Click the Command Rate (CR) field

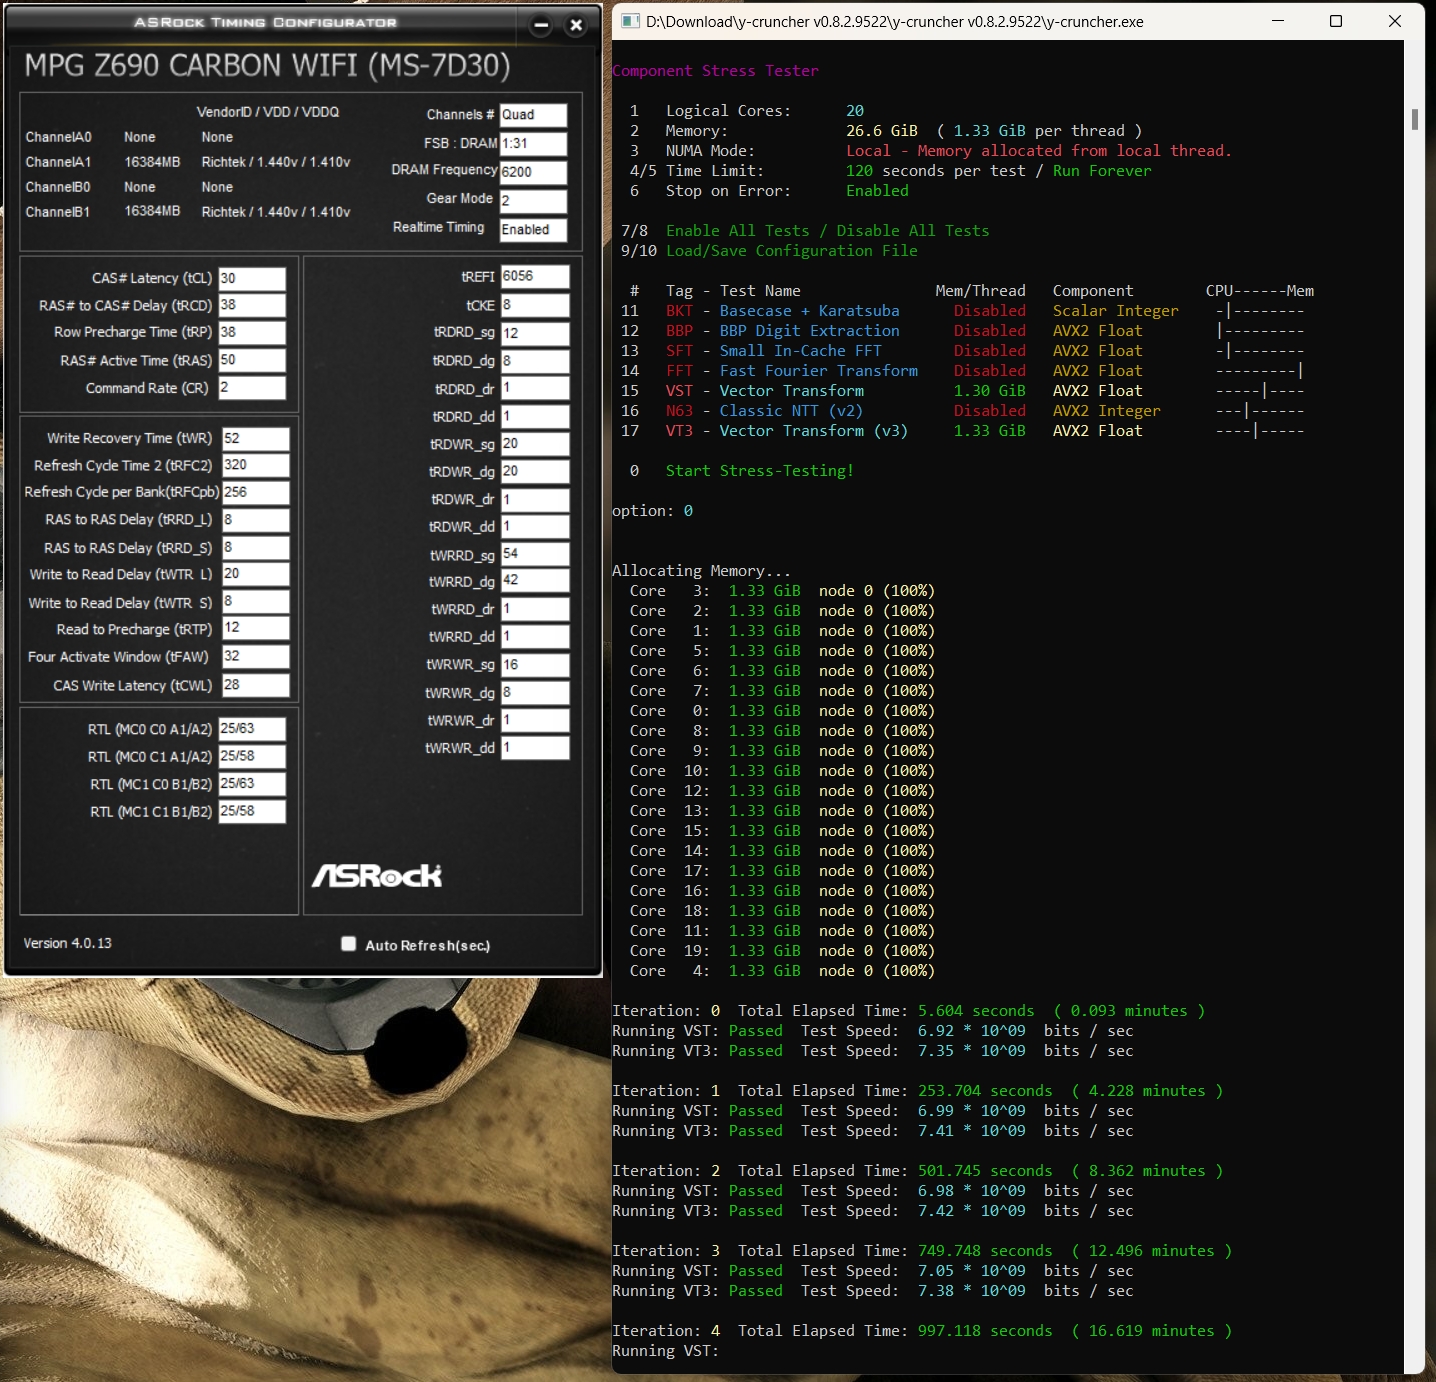coord(252,388)
